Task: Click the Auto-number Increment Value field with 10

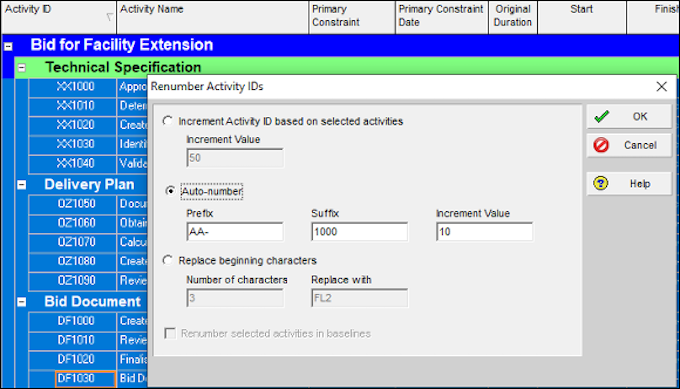Action: [484, 232]
